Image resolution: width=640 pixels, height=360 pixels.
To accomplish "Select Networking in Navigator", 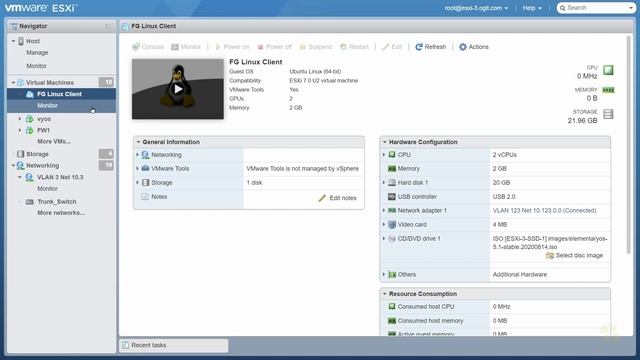I will point(42,165).
